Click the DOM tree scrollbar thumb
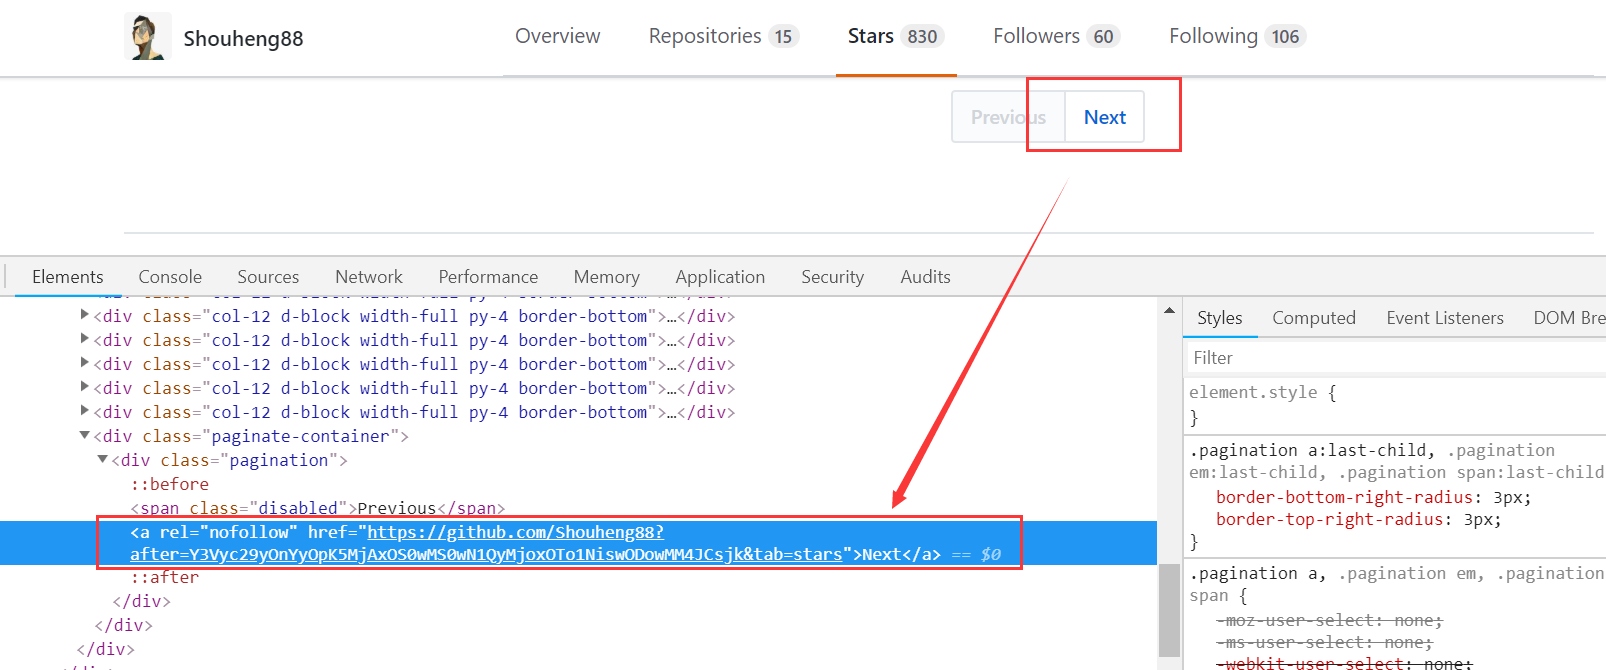Image resolution: width=1606 pixels, height=670 pixels. 1169,610
